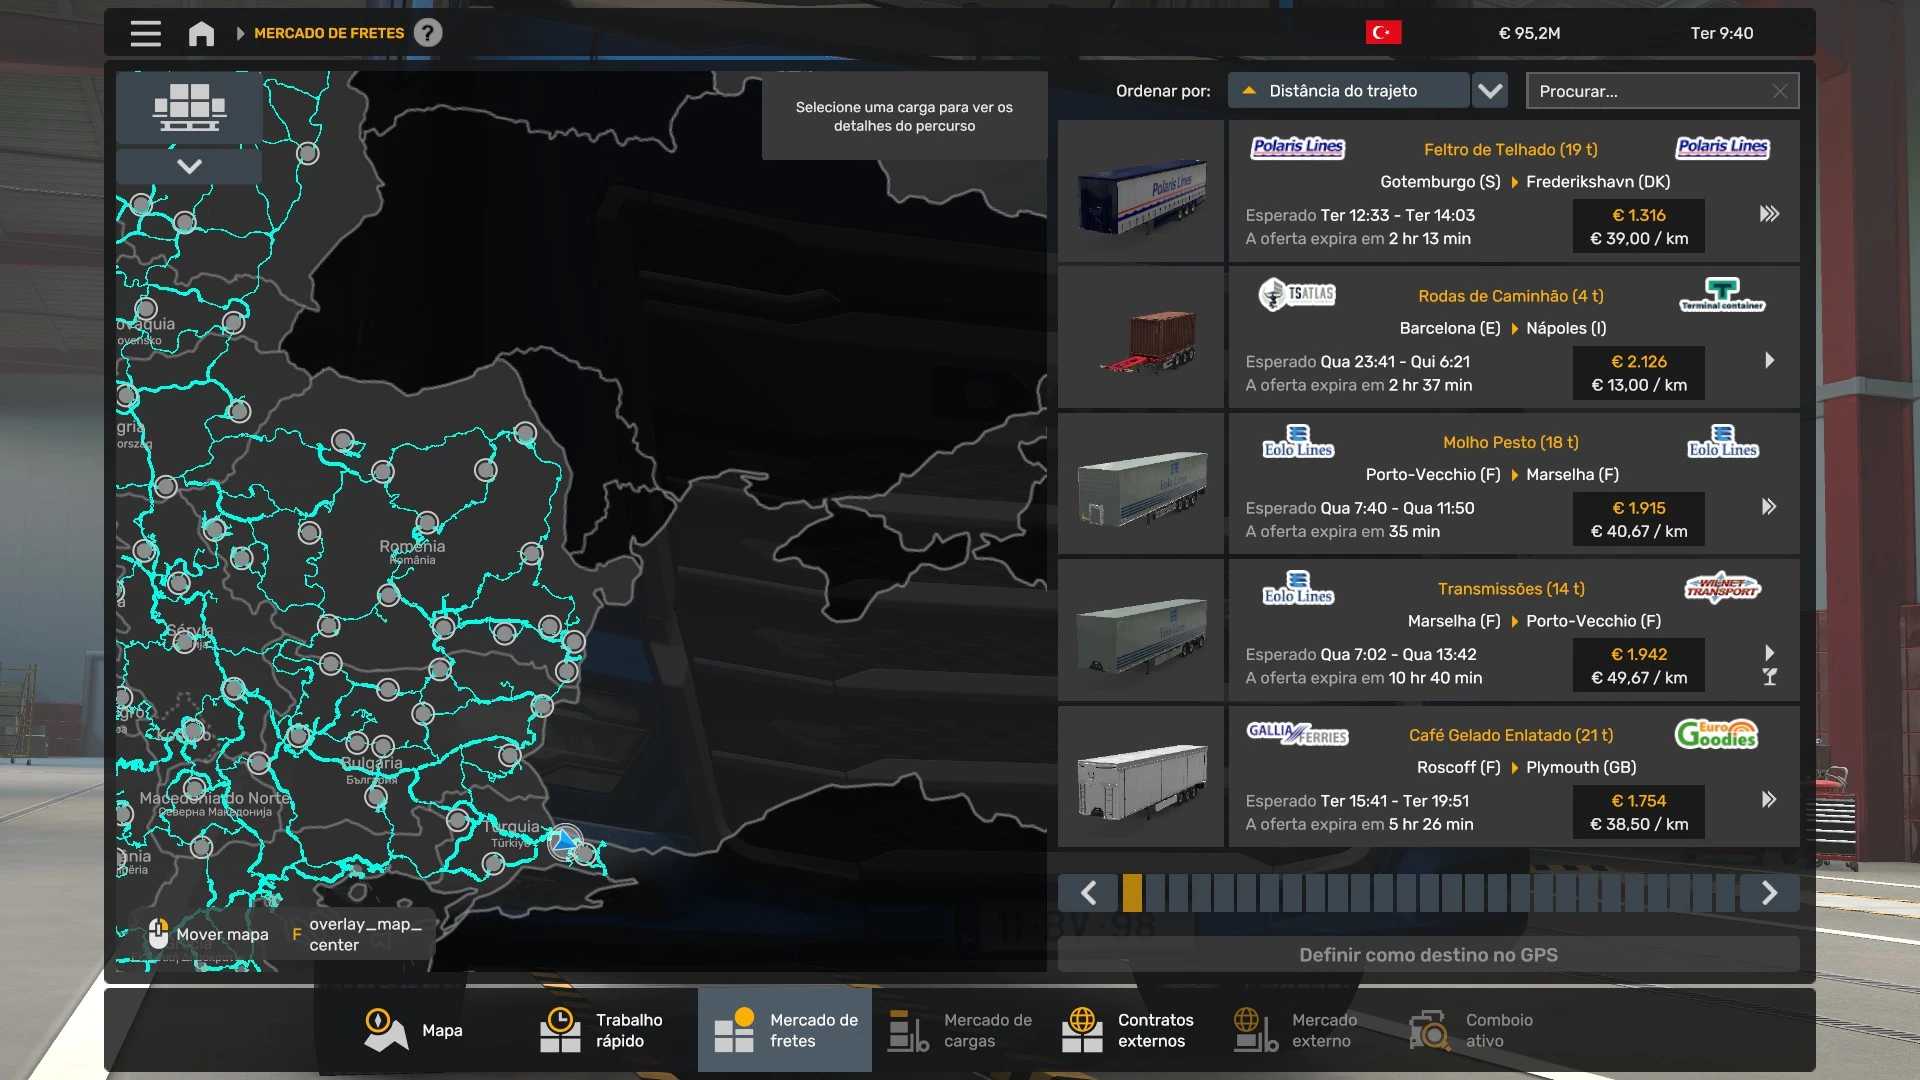
Task: Toggle the sort direction chevron button
Action: 1490,91
